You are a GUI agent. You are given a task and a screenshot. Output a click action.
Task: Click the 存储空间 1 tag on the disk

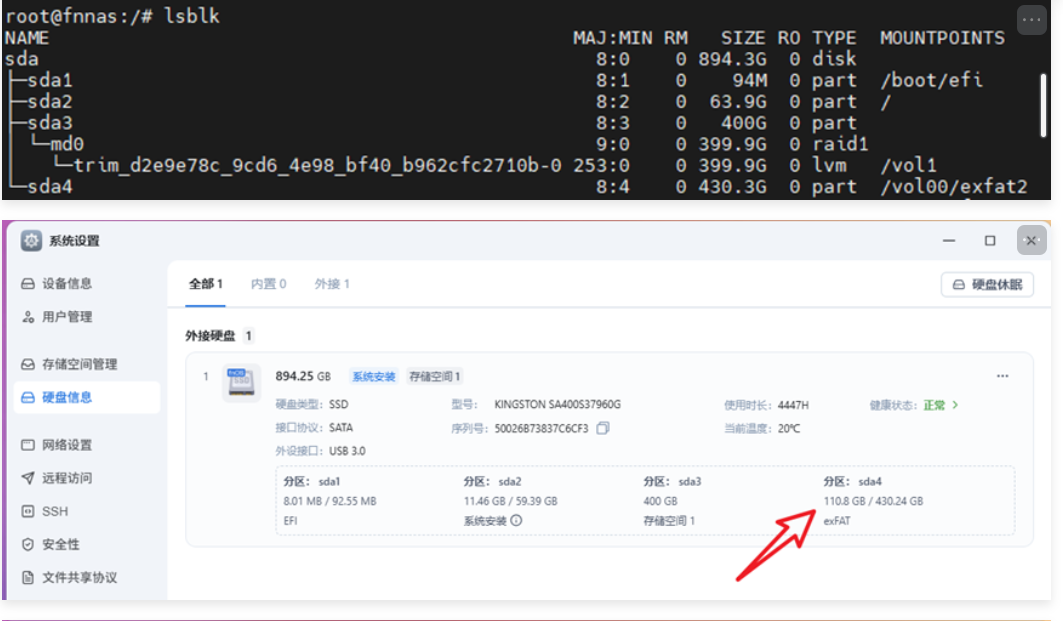coord(435,376)
